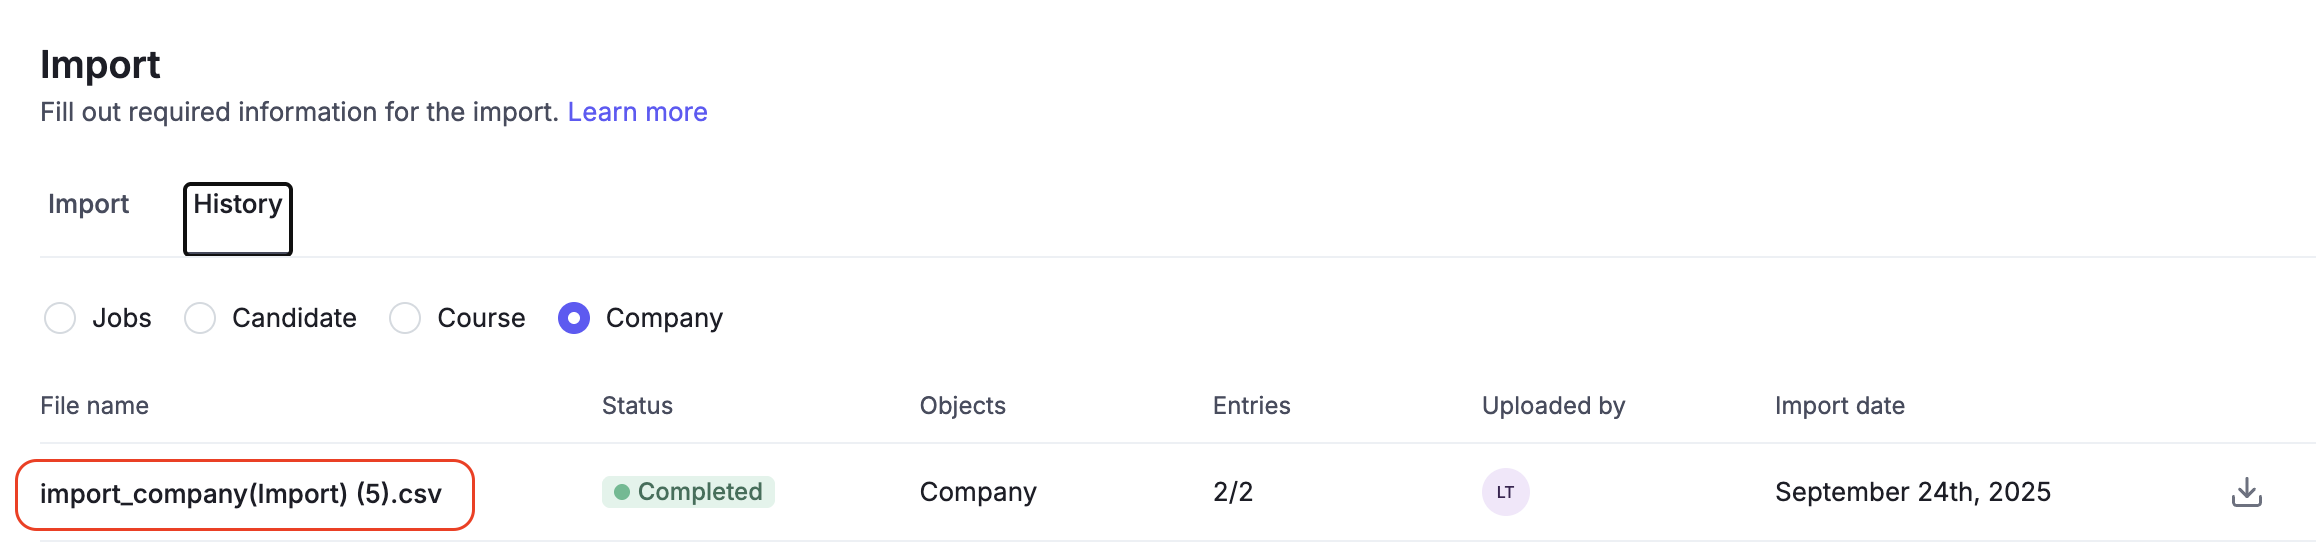
Task: Switch filter to Course
Action: click(405, 318)
